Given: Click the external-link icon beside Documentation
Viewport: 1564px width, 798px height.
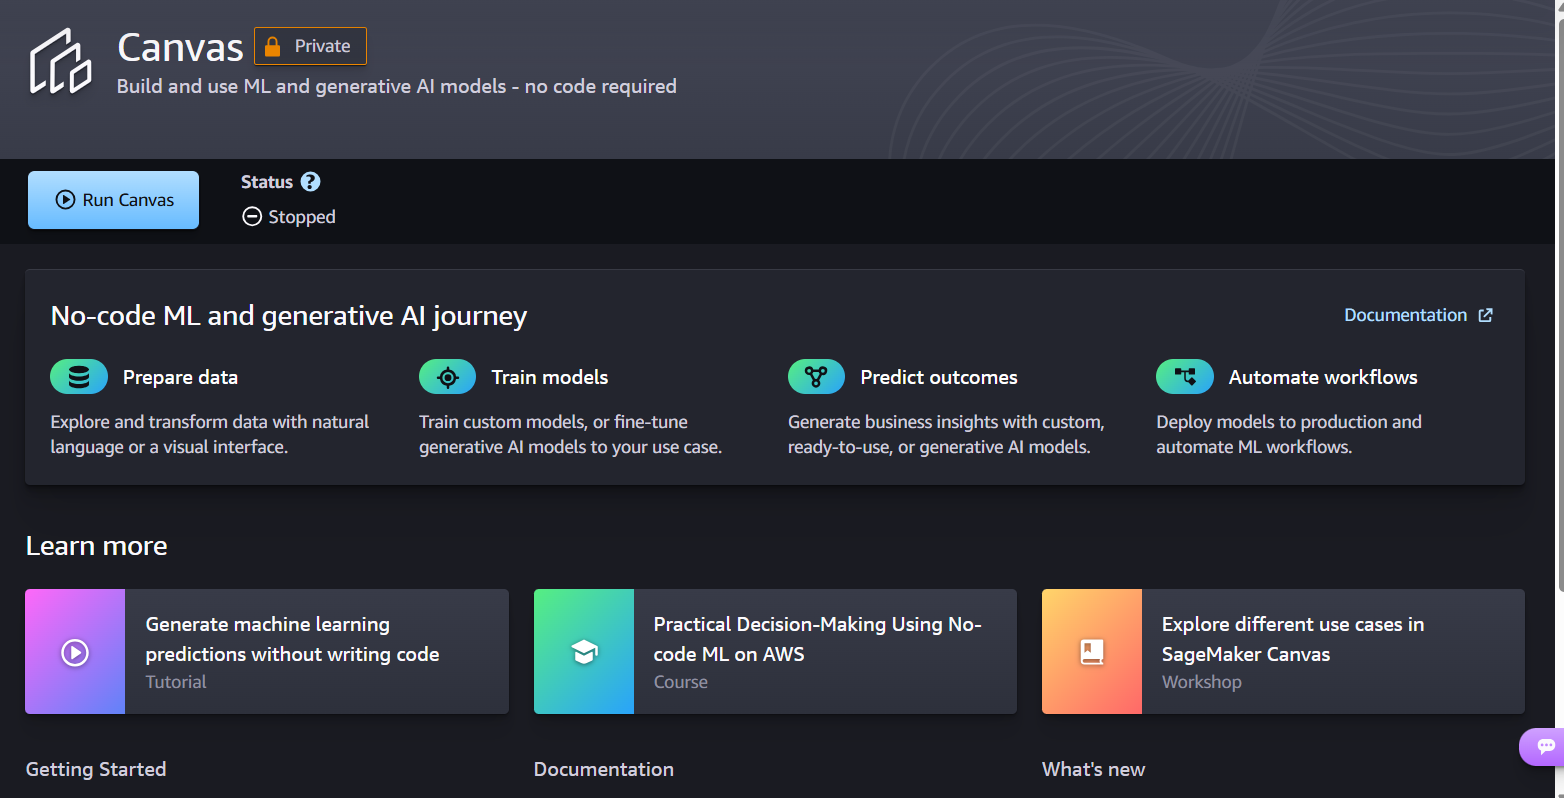Looking at the screenshot, I should tap(1486, 315).
